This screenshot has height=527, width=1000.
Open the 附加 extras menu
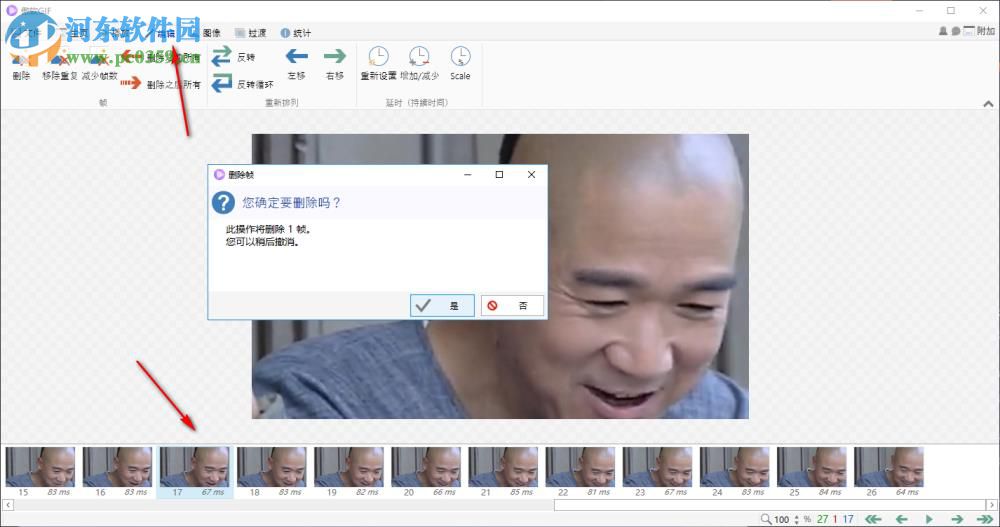(979, 31)
